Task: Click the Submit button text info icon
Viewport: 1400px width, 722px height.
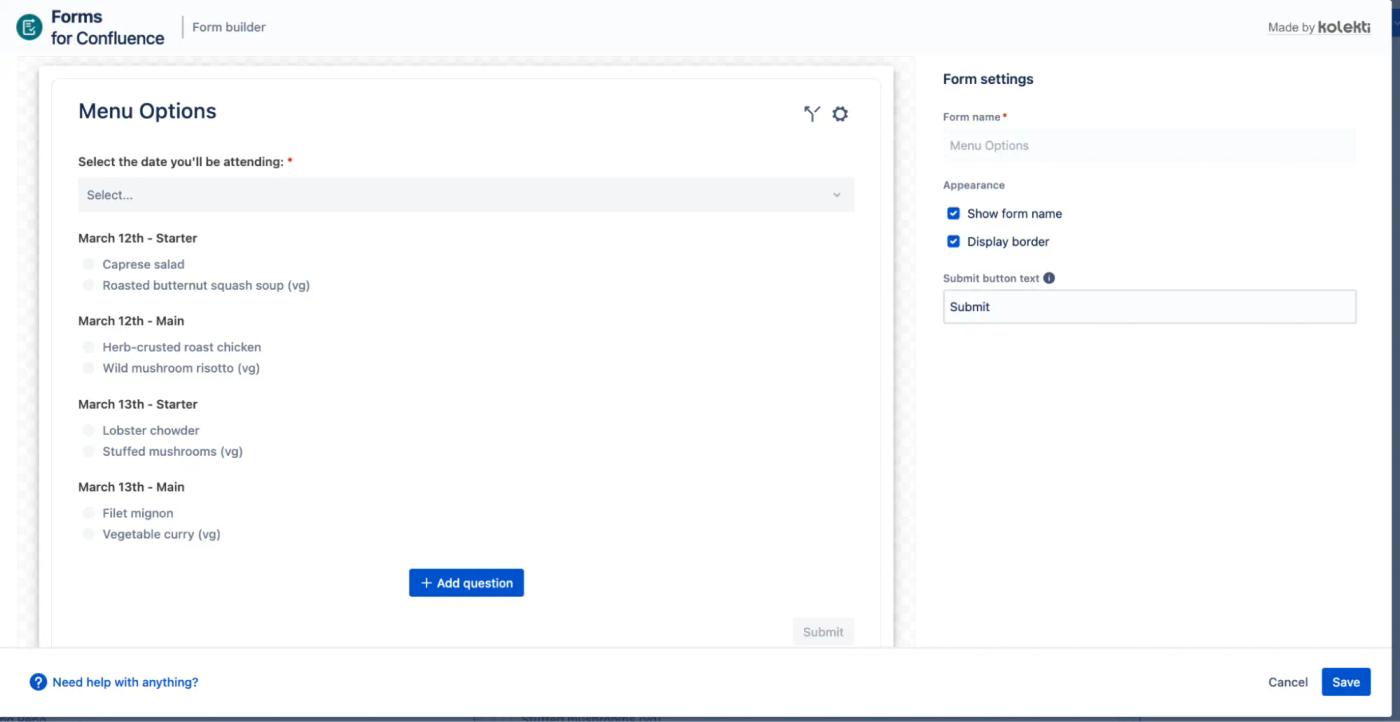Action: [x=1049, y=278]
